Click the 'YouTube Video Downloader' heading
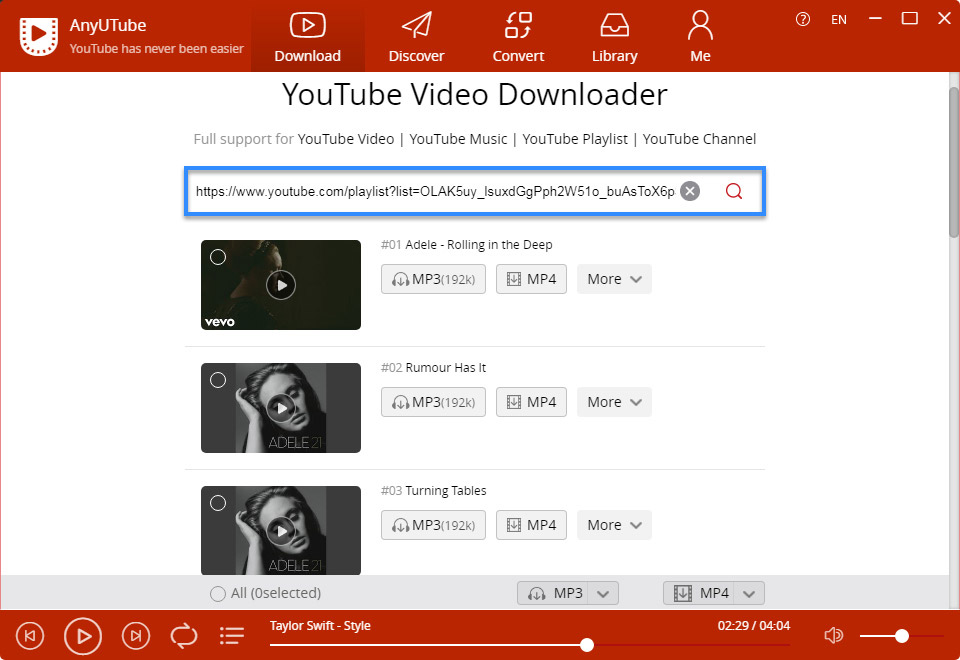Image resolution: width=960 pixels, height=660 pixels. (x=474, y=94)
